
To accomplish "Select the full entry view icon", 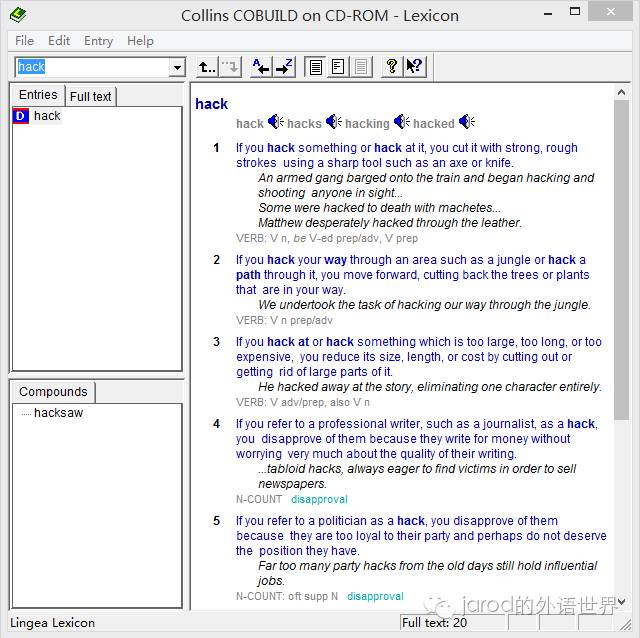I will pyautogui.click(x=316, y=67).
